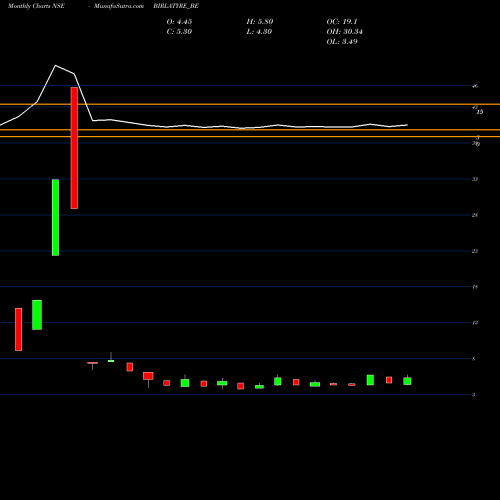
Task: Click the '15' label beside orange line
Action: (480, 112)
